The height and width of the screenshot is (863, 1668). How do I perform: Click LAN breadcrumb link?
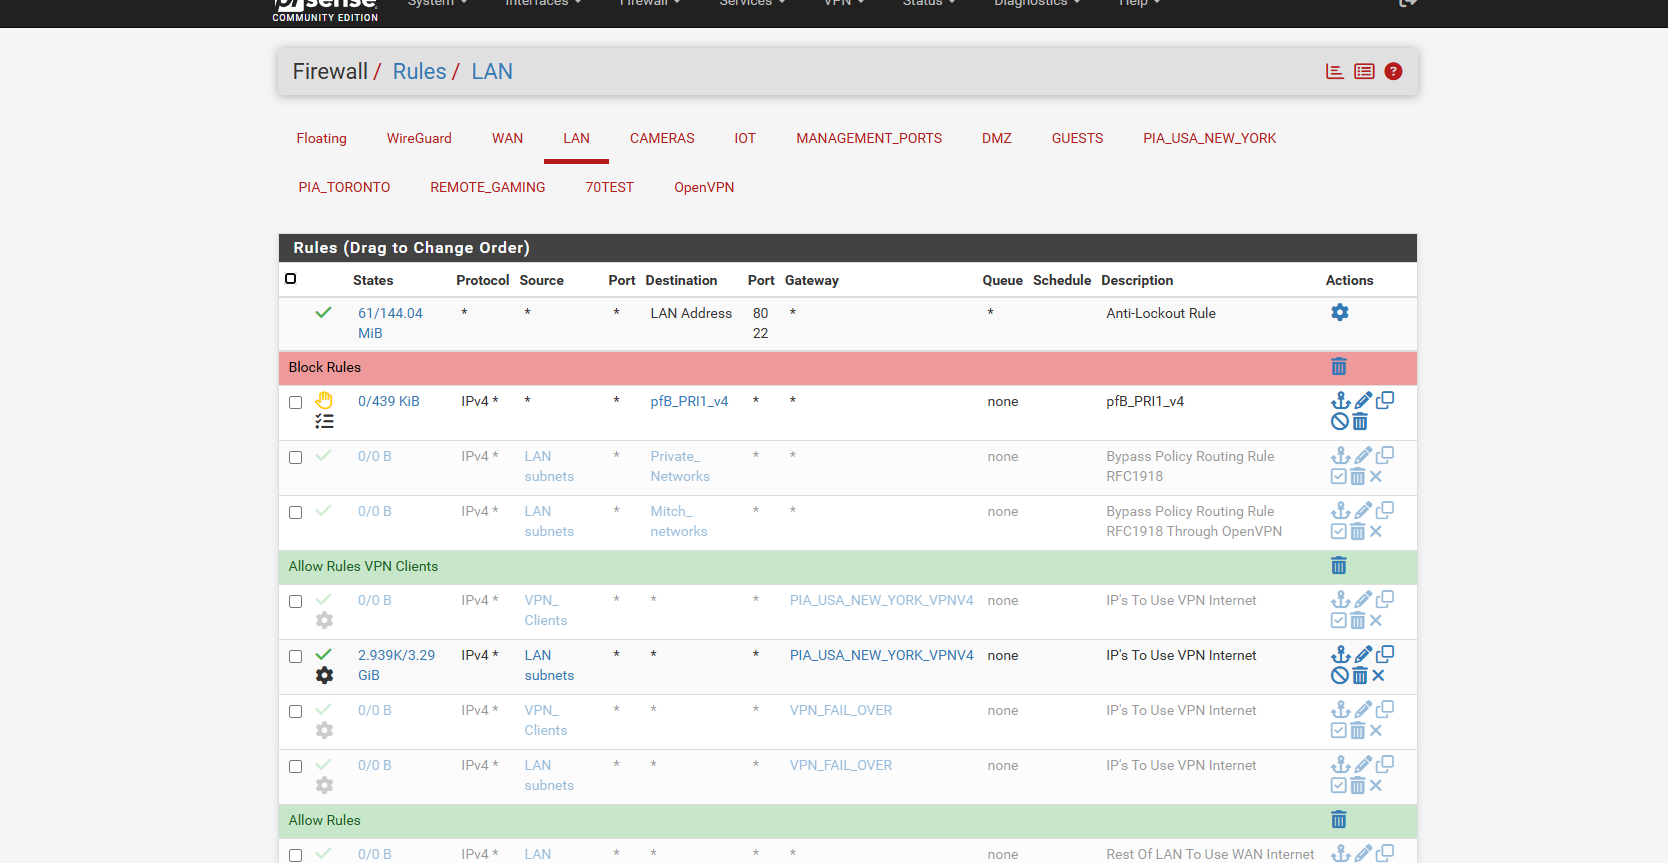coord(492,71)
